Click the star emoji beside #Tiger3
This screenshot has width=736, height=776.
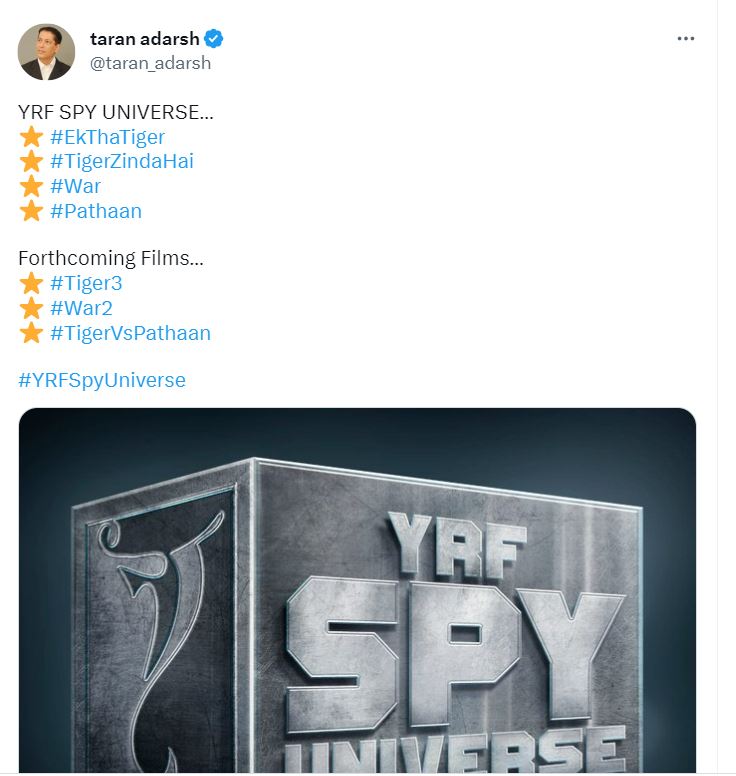pos(31,283)
